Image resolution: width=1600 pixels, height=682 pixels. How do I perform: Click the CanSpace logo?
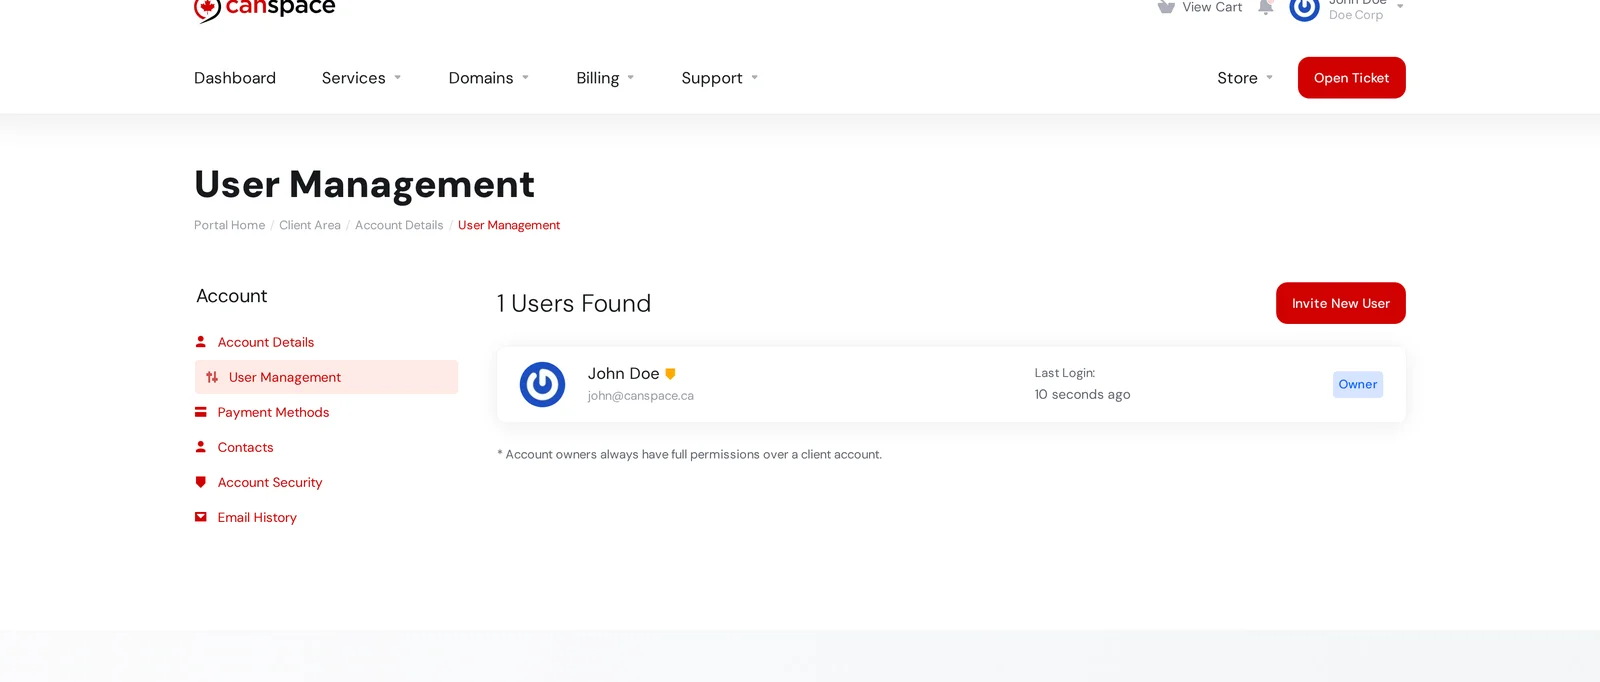point(265,9)
